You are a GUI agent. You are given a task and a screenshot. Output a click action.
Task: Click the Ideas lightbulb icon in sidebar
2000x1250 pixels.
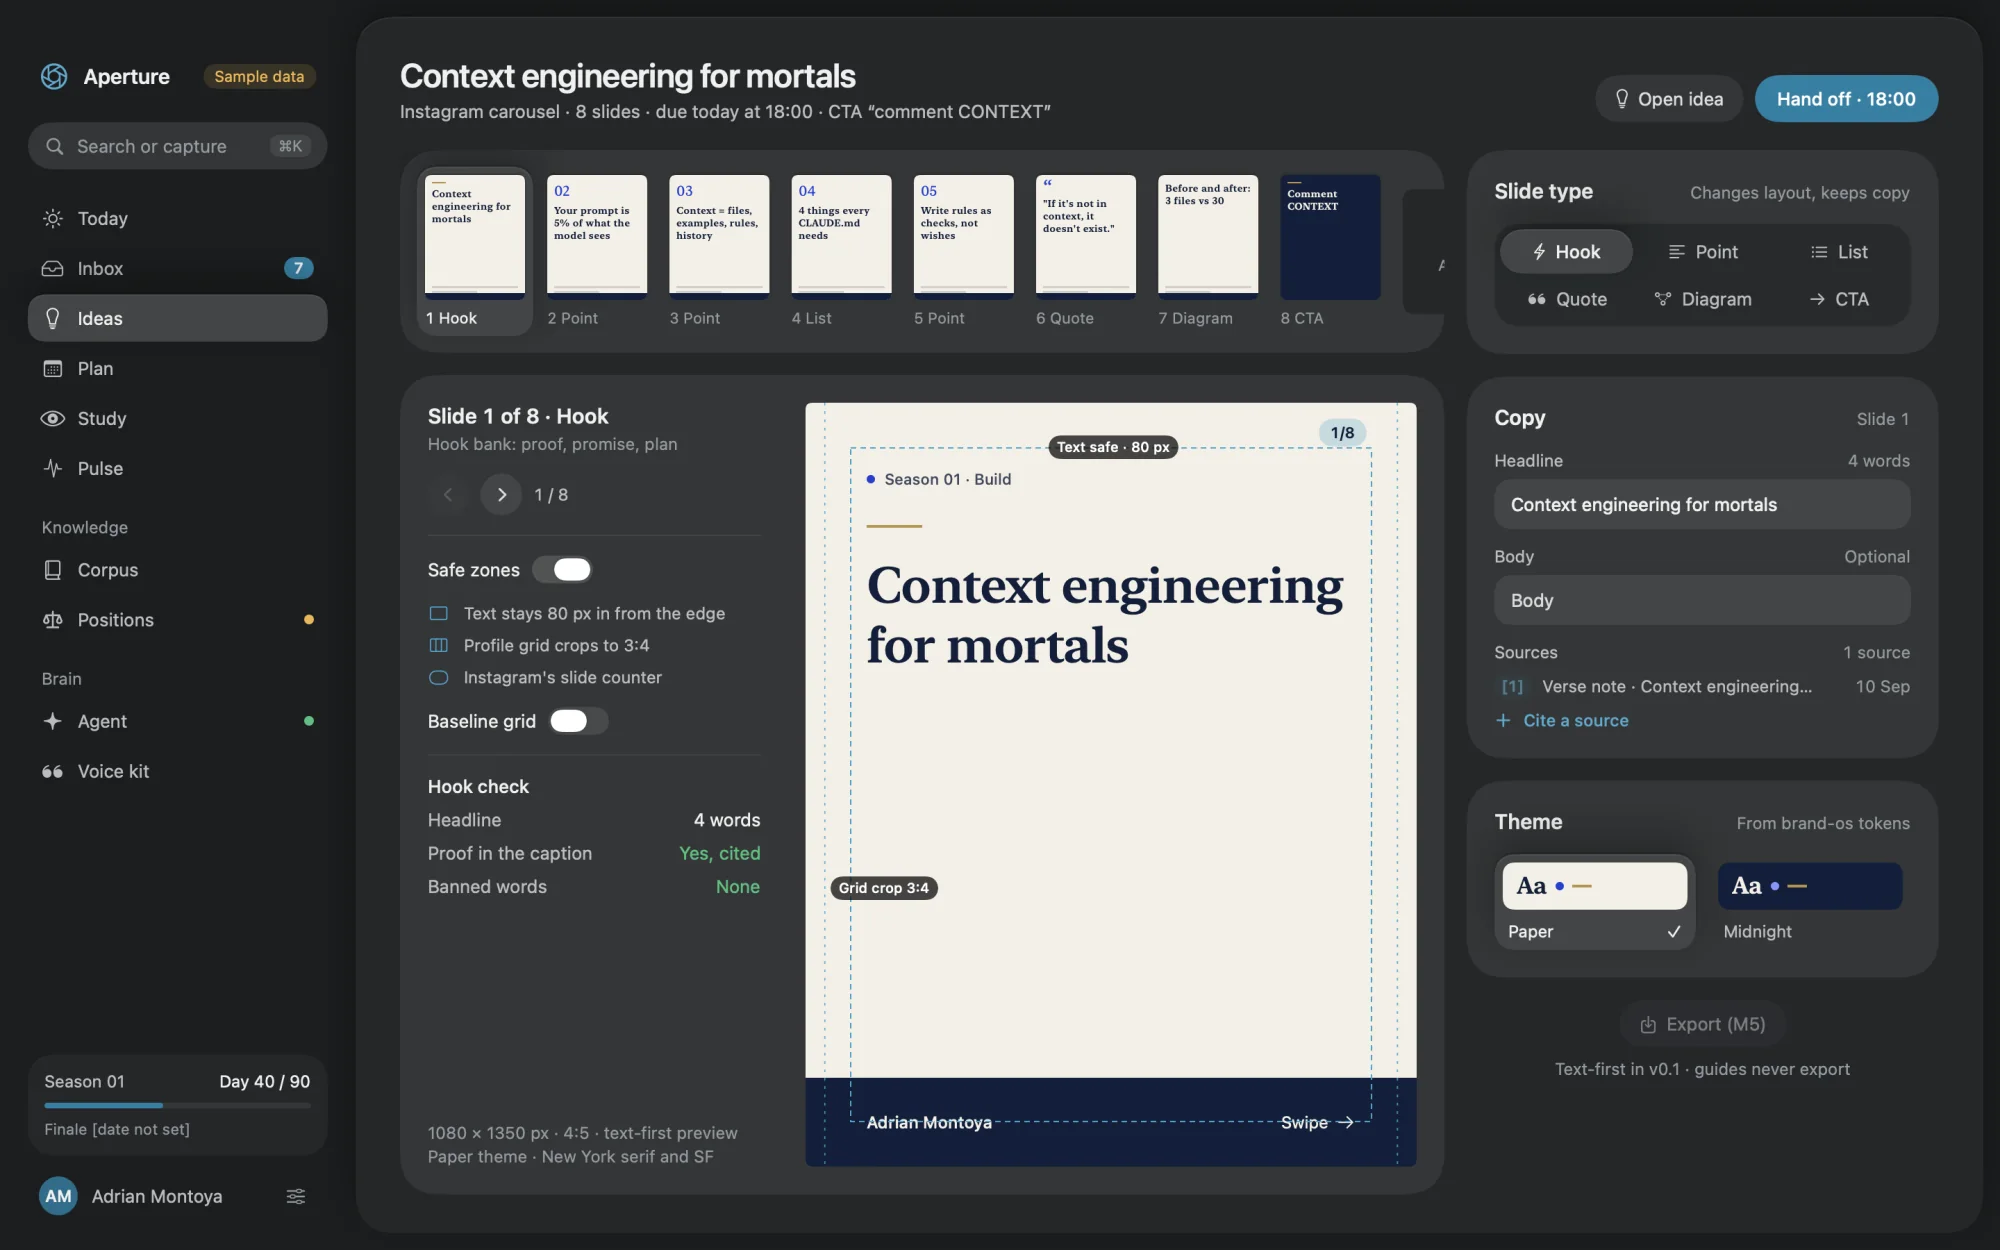click(x=53, y=318)
